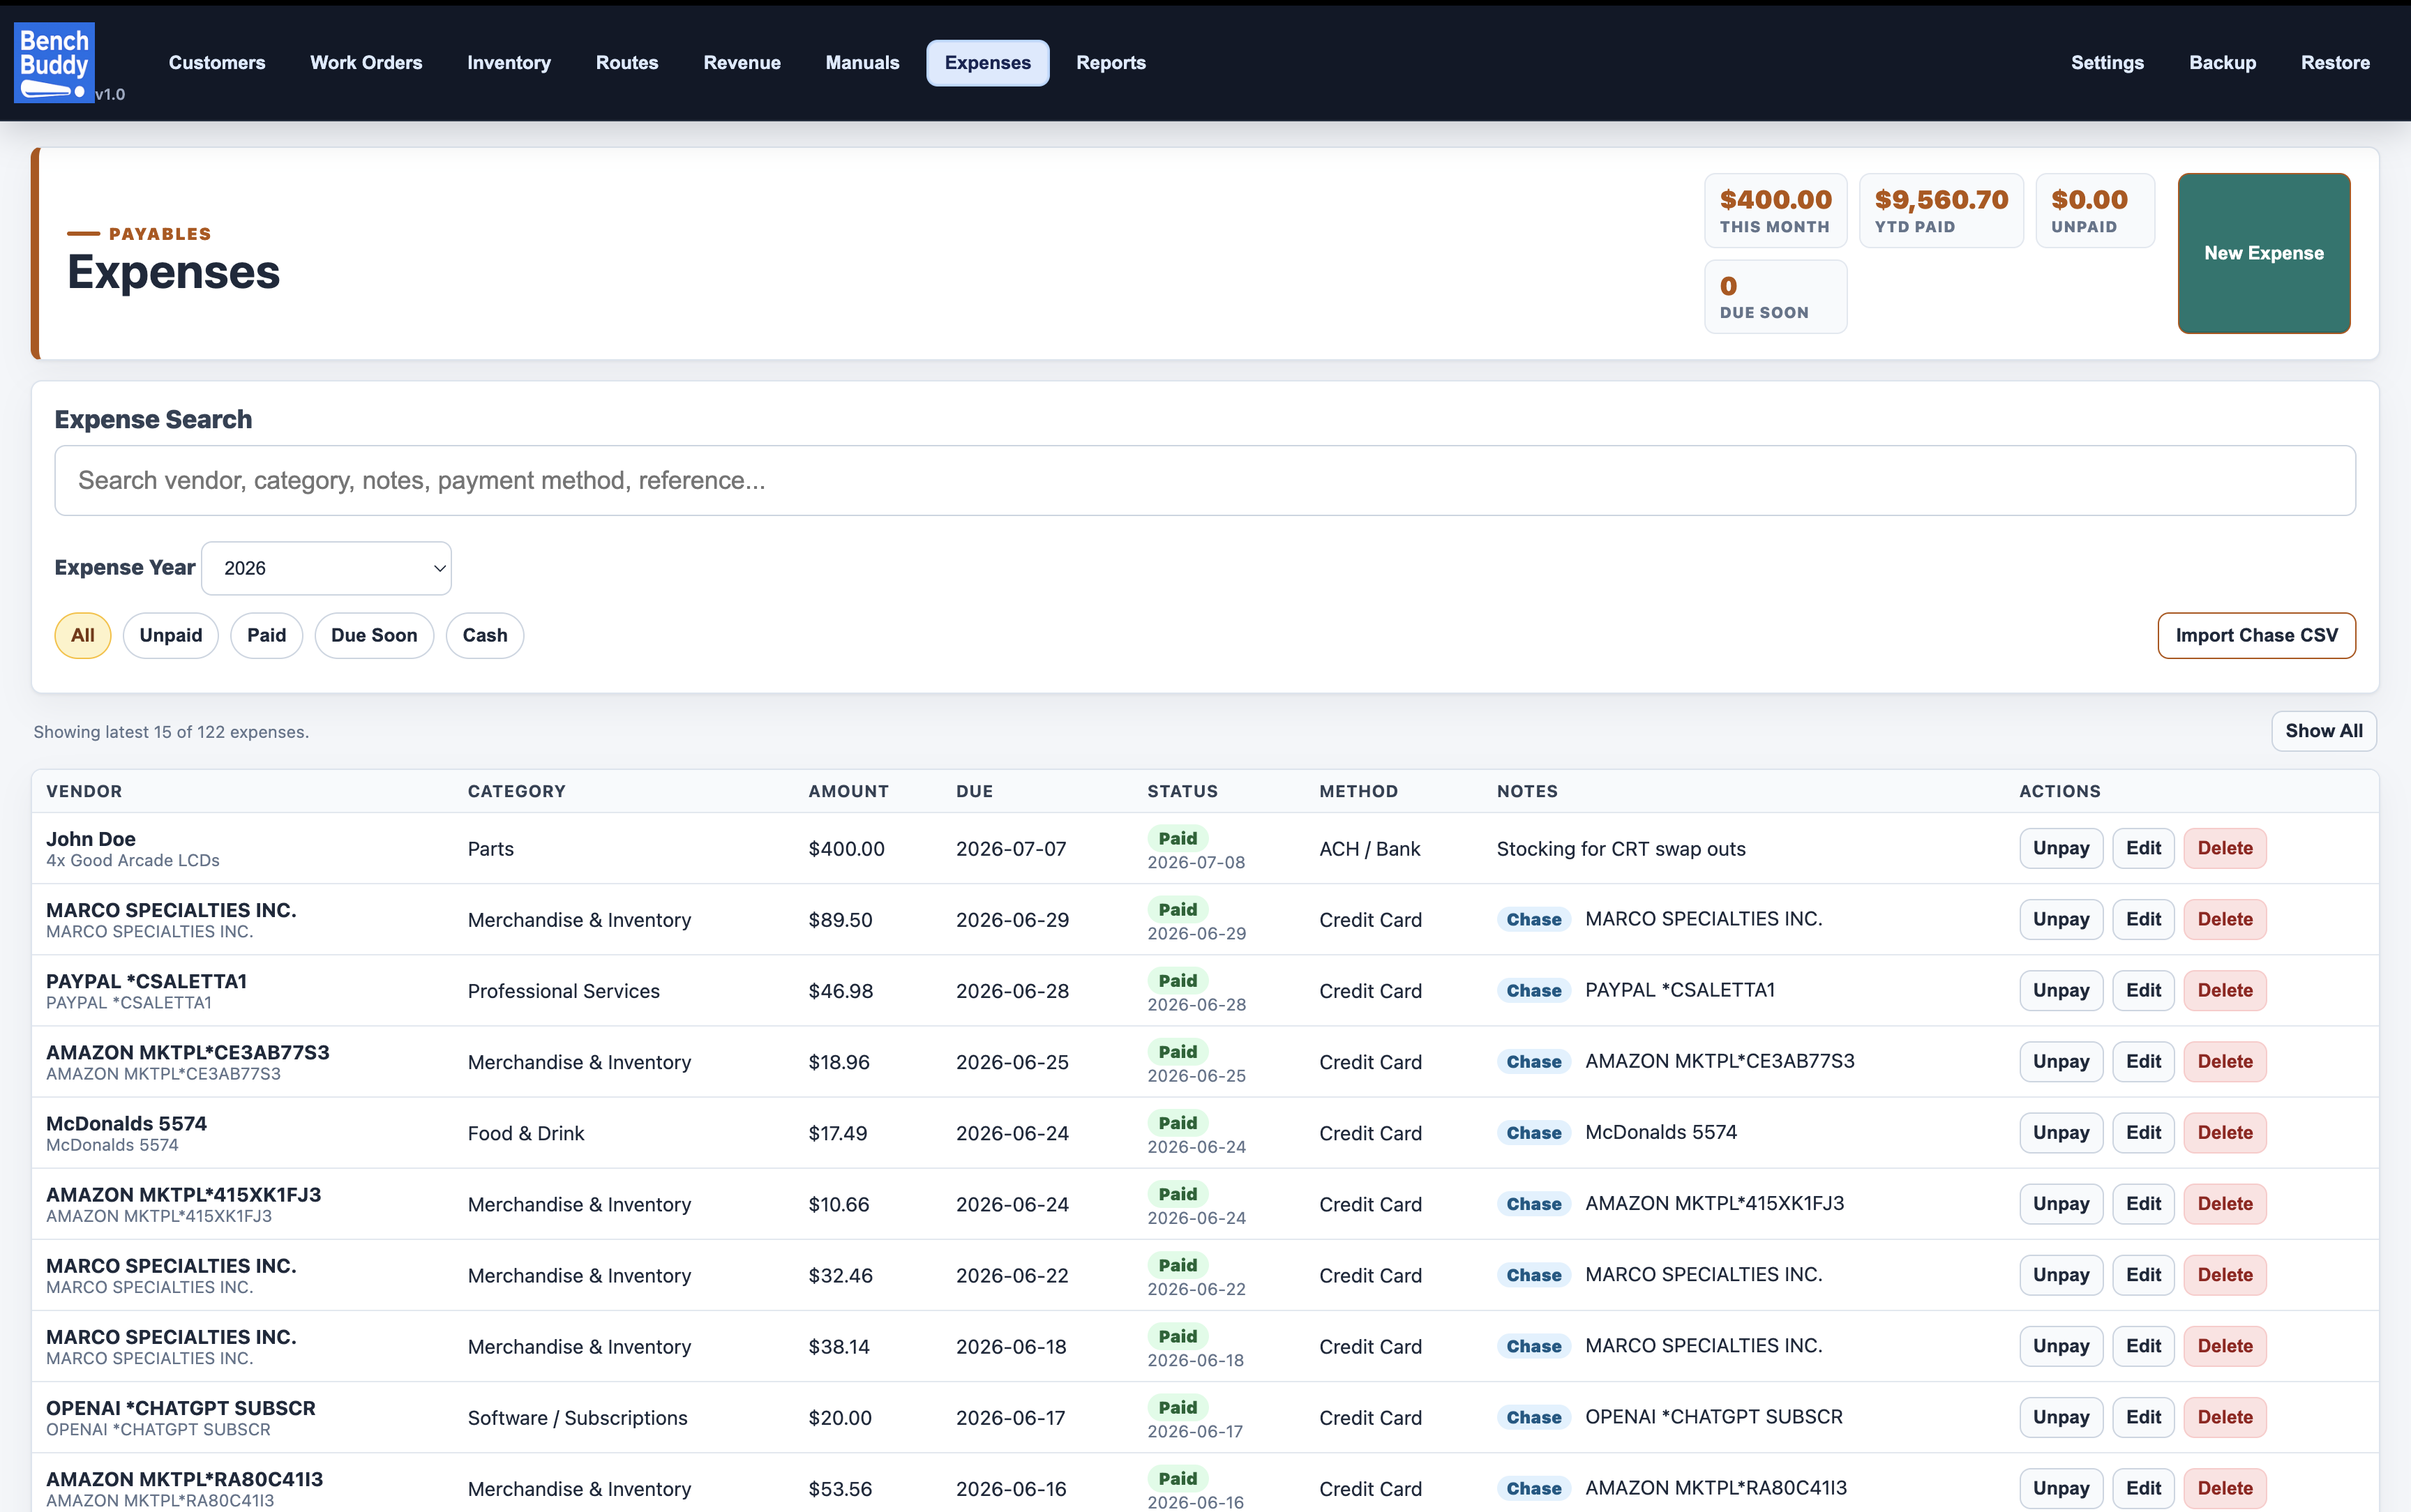This screenshot has width=2411, height=1512.
Task: Click the Amount column header
Action: (848, 791)
